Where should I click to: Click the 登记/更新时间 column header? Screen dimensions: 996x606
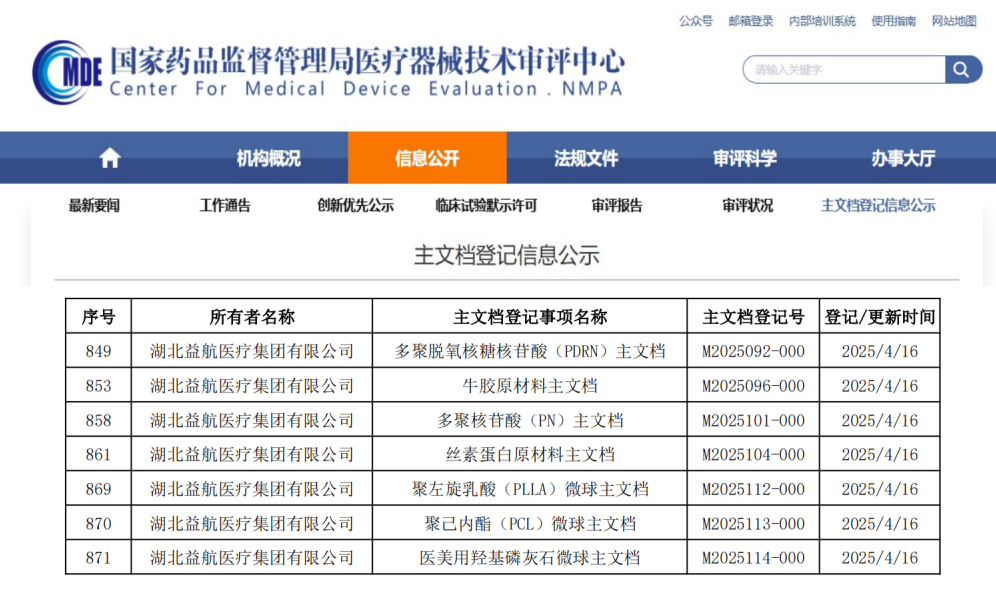(880, 316)
